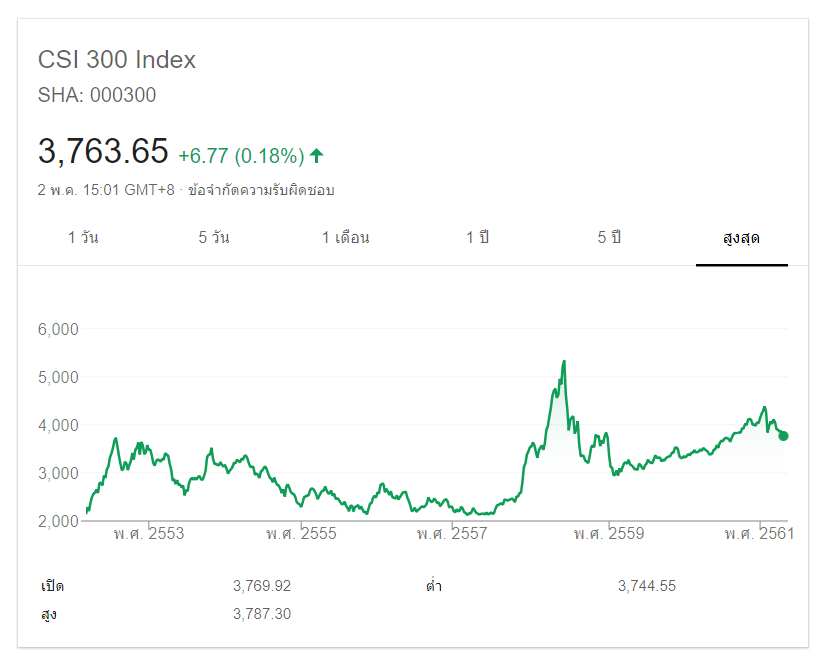Click the +6.77 (0.18%) change value
Screen dimensions: 823x659
point(241,156)
